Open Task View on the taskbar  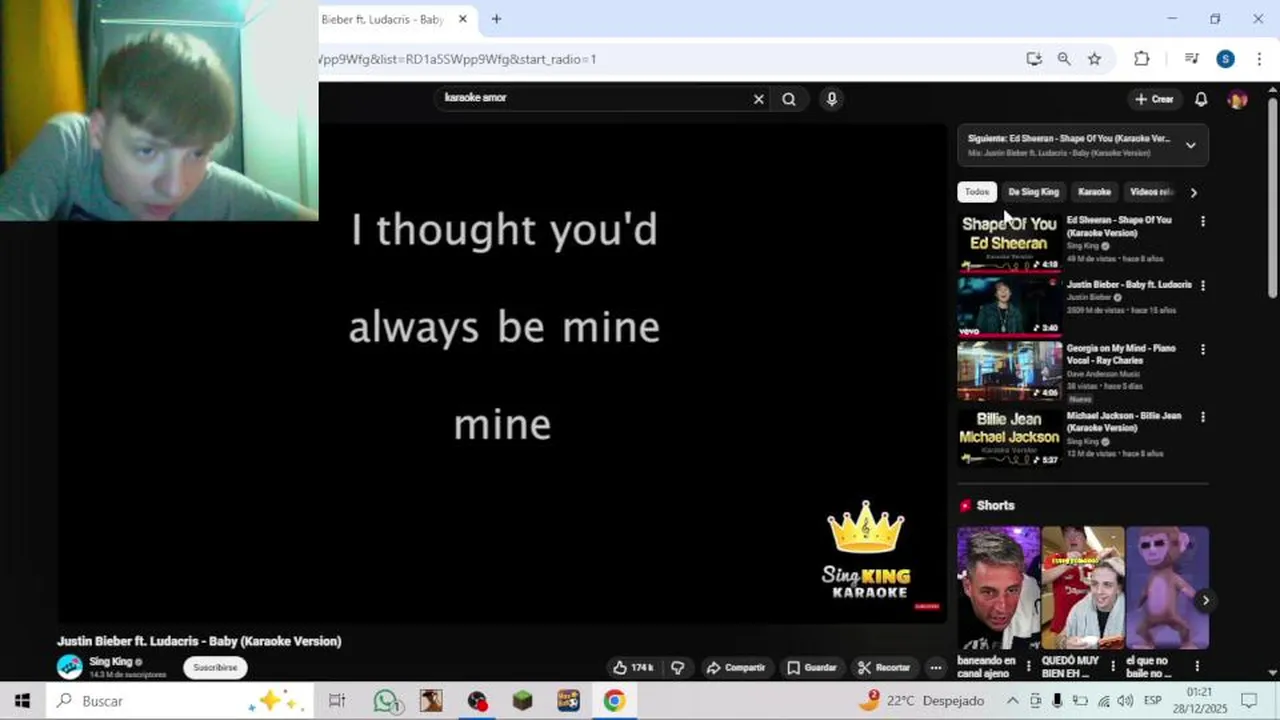click(337, 701)
